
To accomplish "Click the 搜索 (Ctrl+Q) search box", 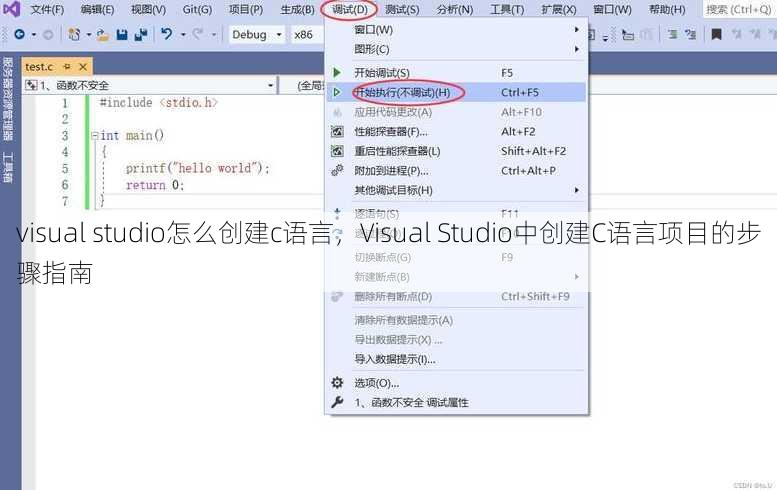I will [739, 9].
